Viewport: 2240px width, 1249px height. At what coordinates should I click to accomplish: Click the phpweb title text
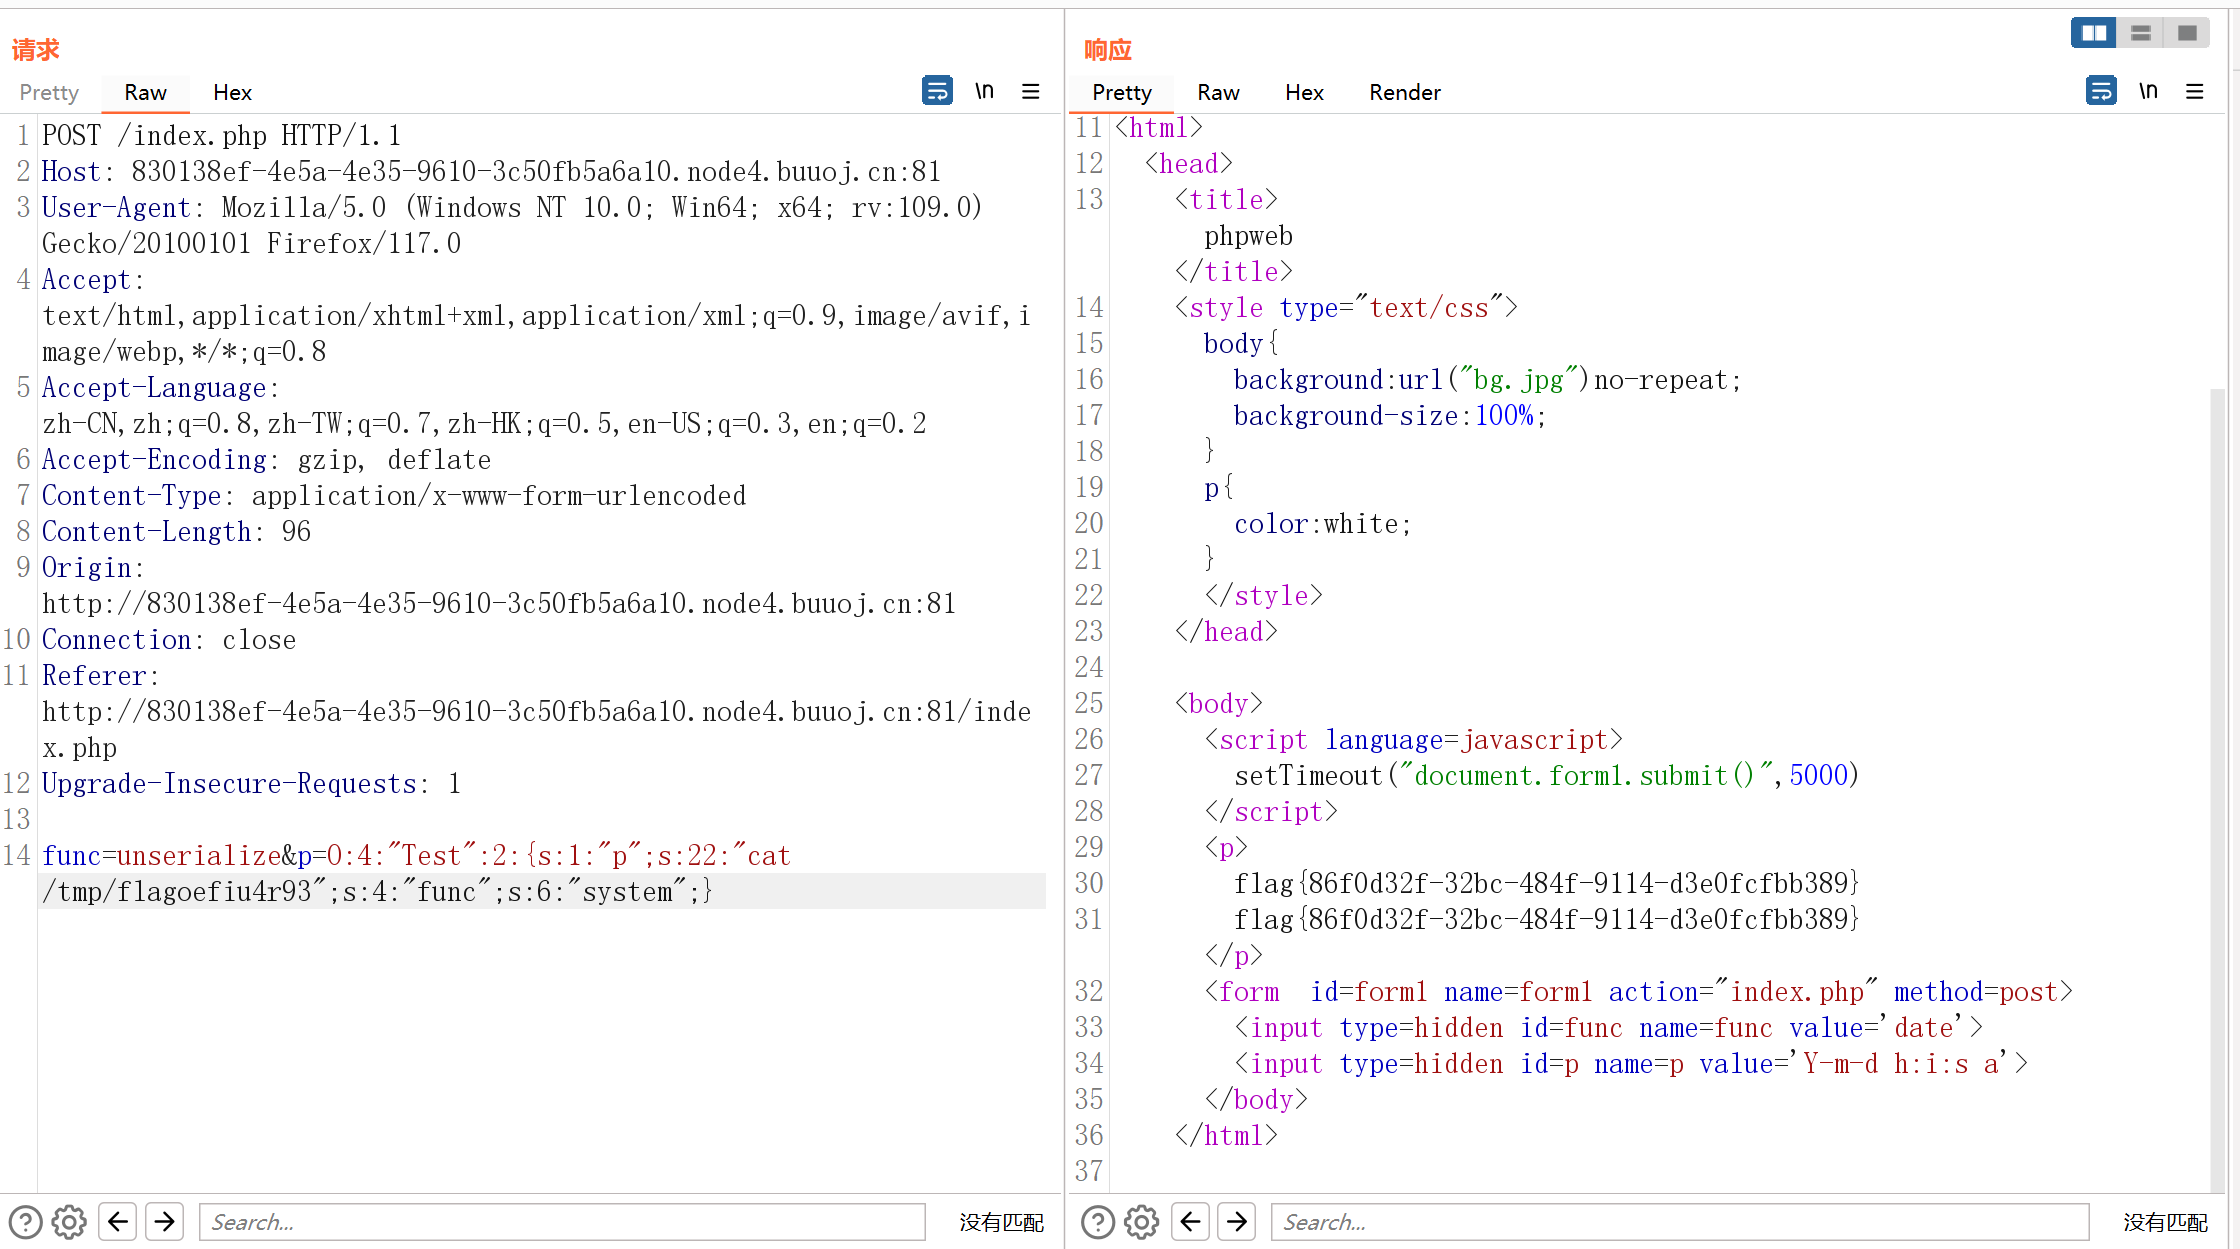(x=1248, y=235)
